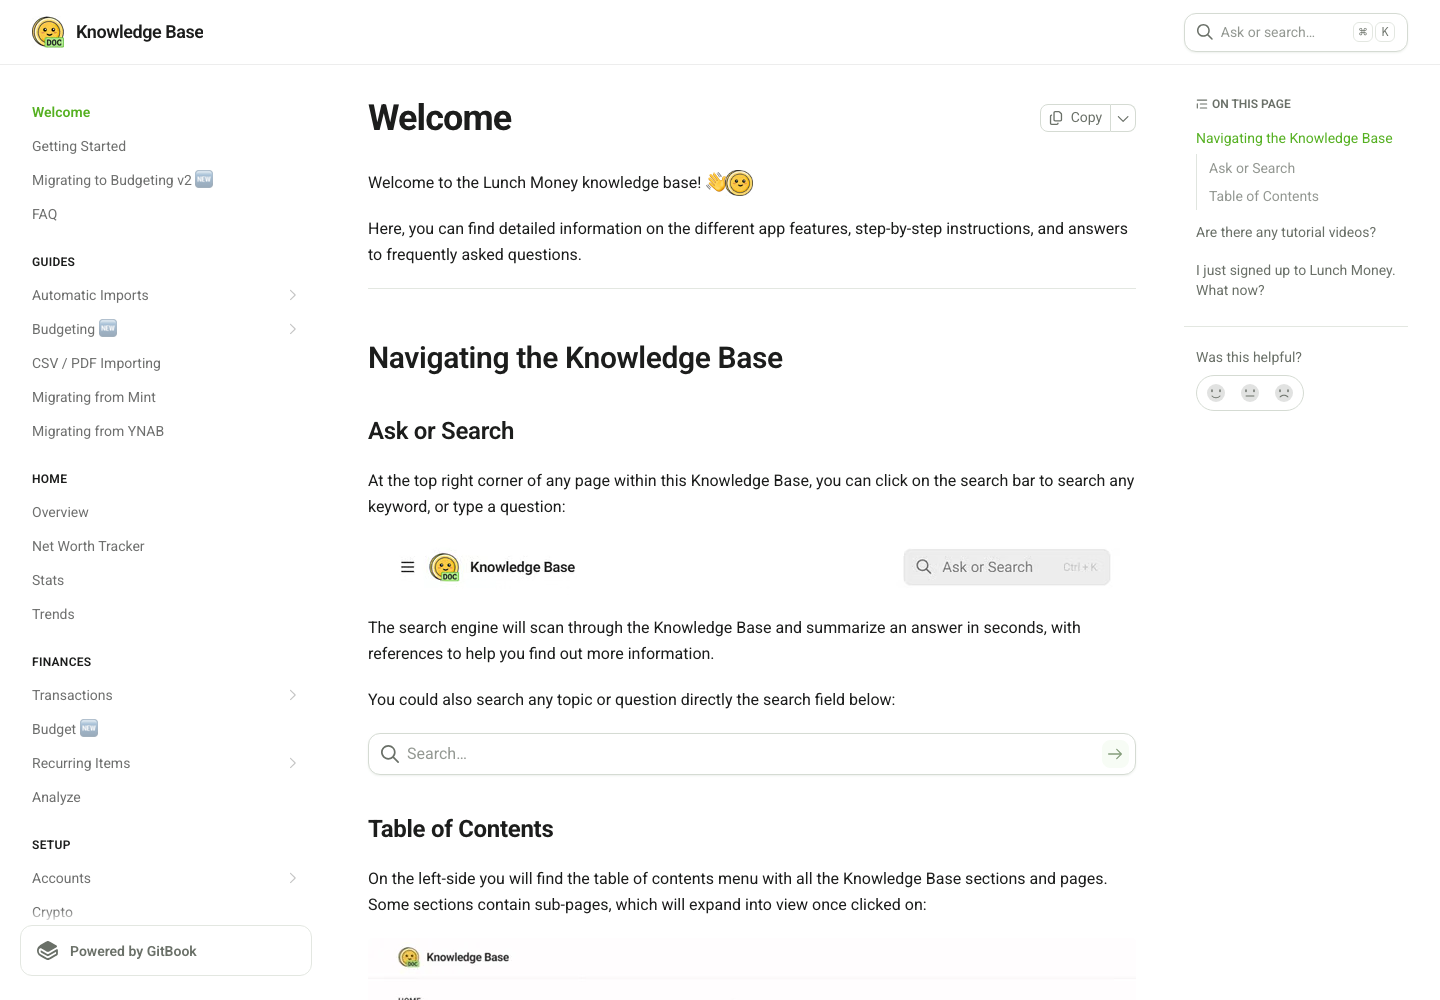Screen dimensions: 1440x1000
Task: Open Migrating from Mint guide
Action: click(94, 397)
